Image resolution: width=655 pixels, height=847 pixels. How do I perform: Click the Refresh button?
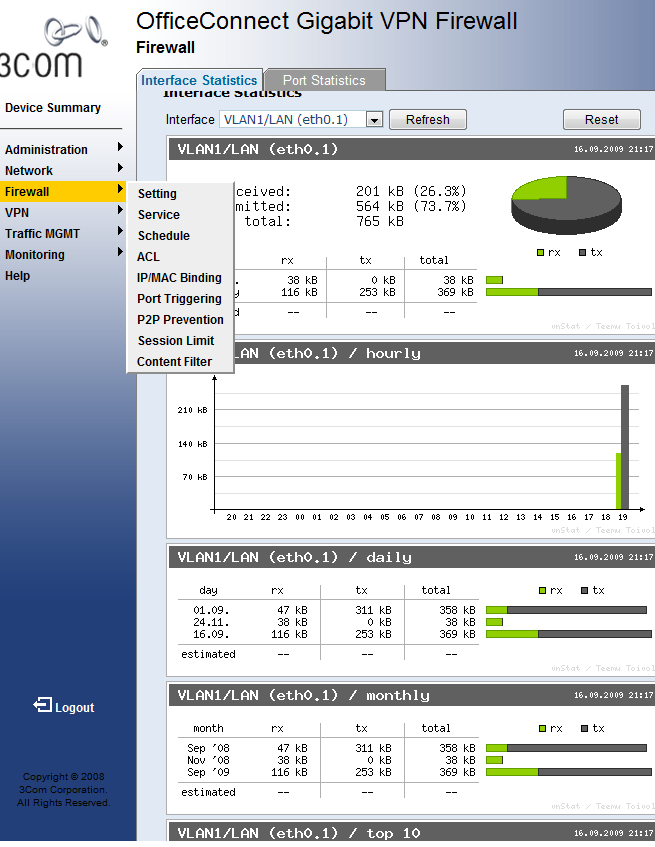pos(428,119)
